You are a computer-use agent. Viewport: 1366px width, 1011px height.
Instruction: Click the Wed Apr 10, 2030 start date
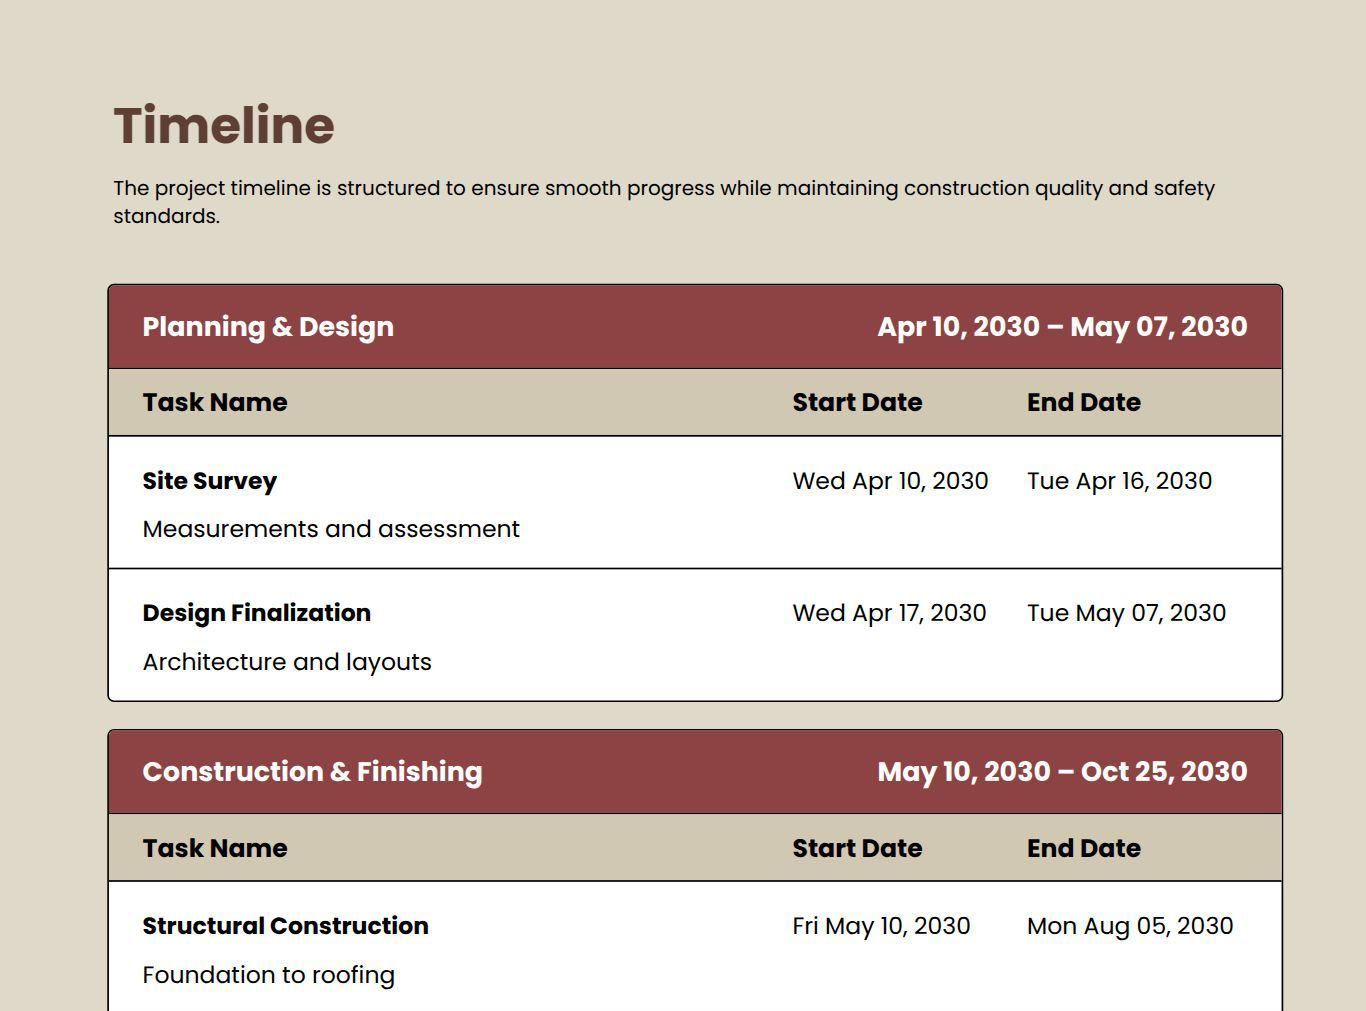point(890,481)
